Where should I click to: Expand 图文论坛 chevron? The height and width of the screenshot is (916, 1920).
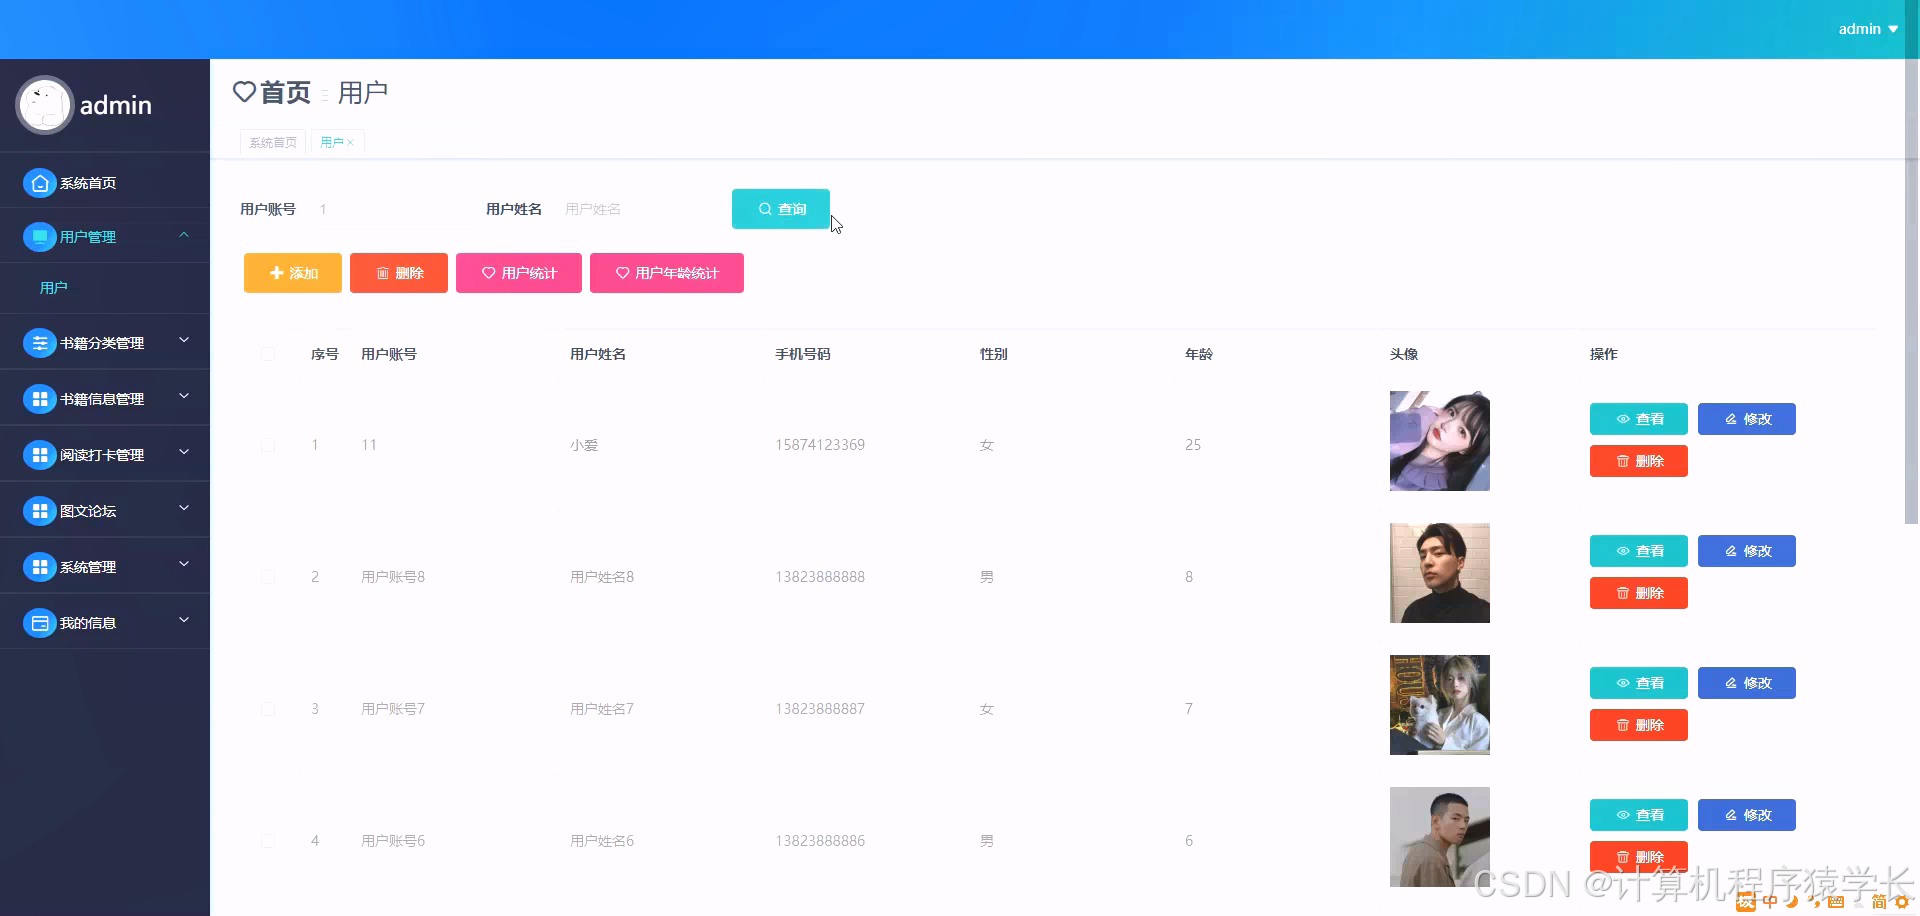tap(184, 509)
